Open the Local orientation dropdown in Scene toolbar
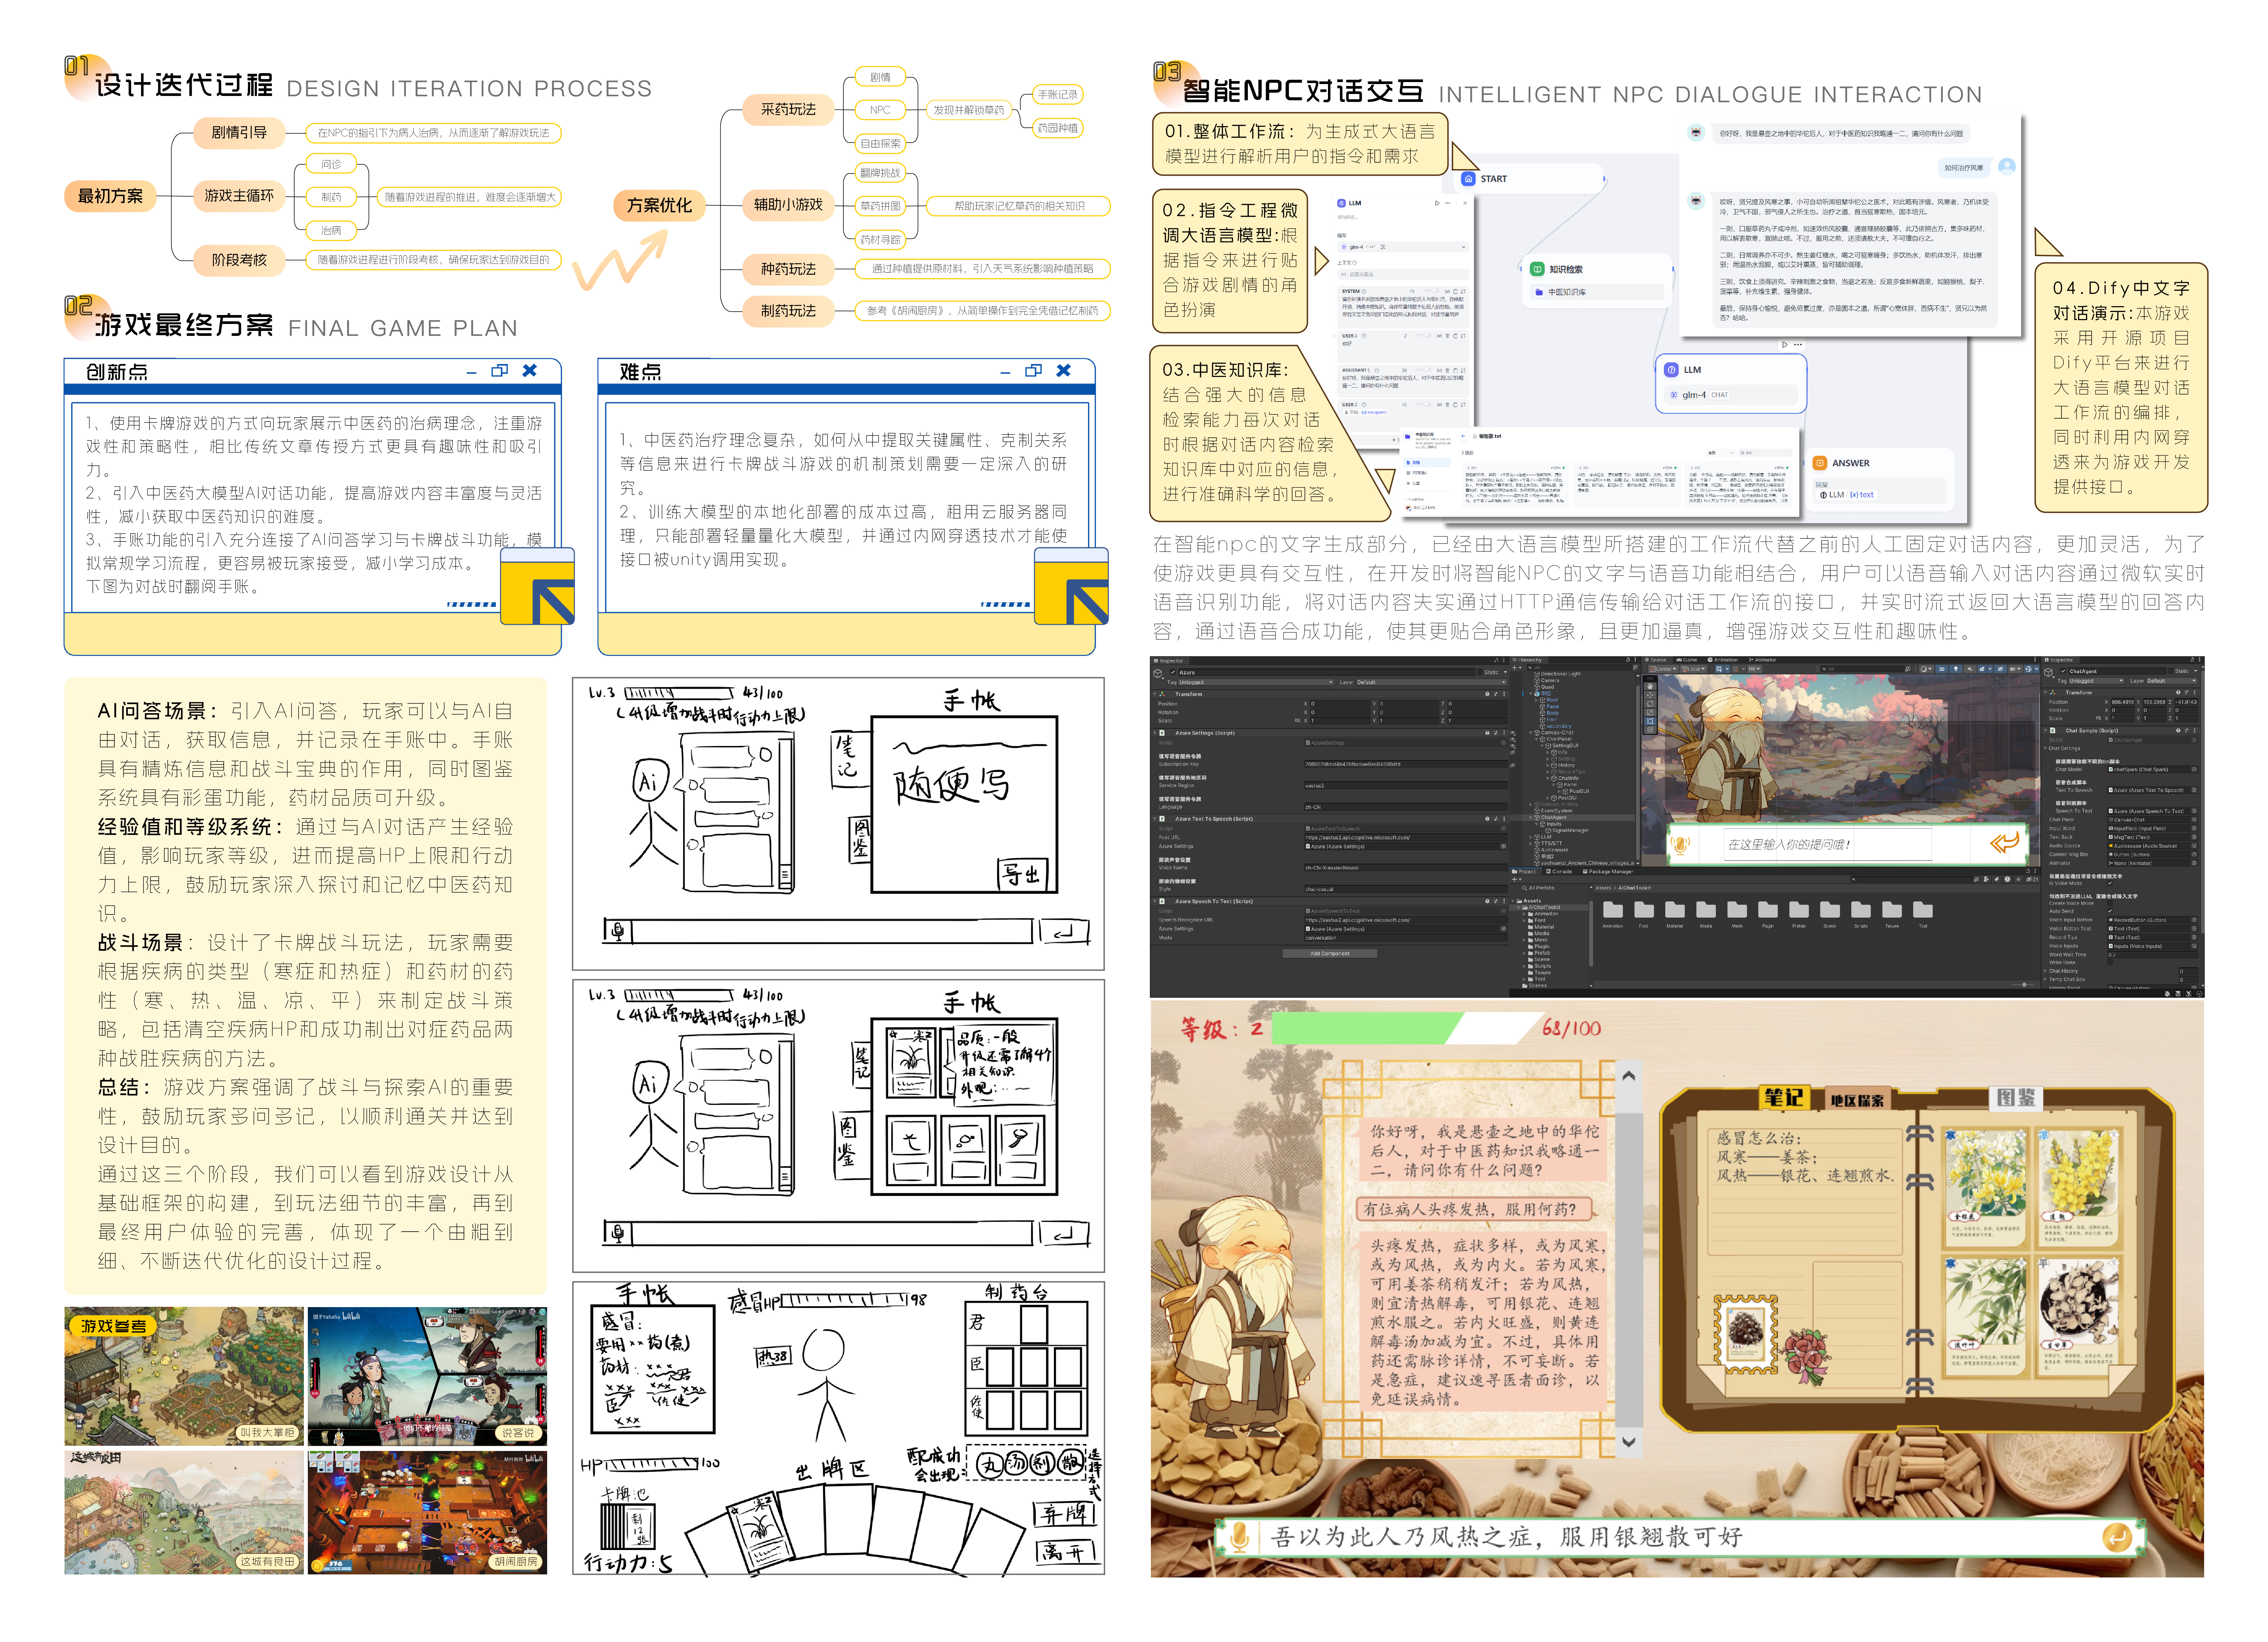 1694,669
